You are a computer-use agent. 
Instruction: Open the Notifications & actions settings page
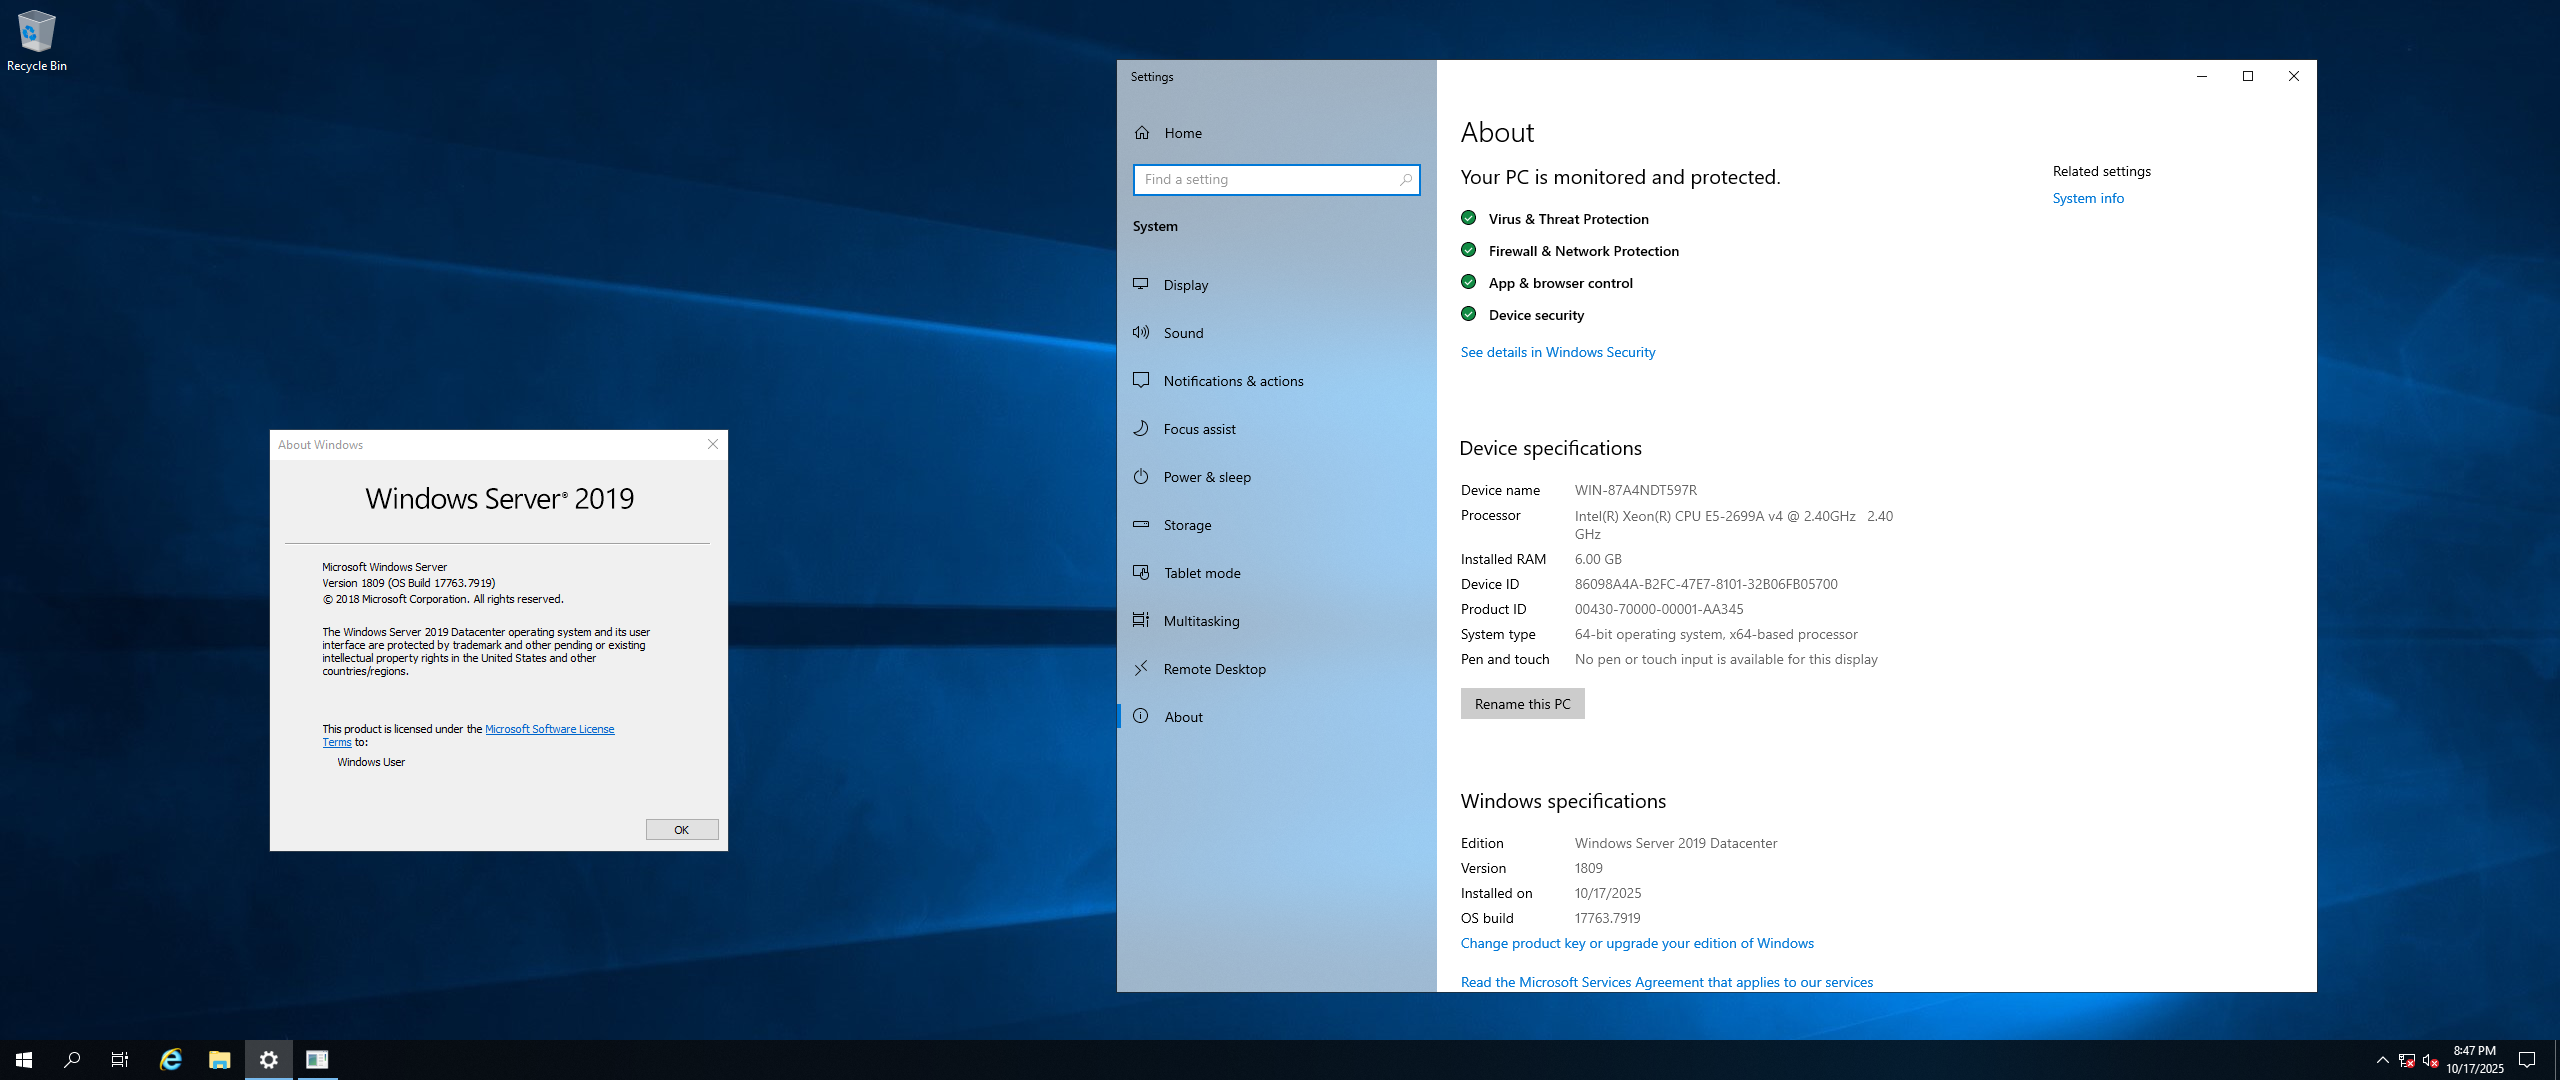point(1233,381)
